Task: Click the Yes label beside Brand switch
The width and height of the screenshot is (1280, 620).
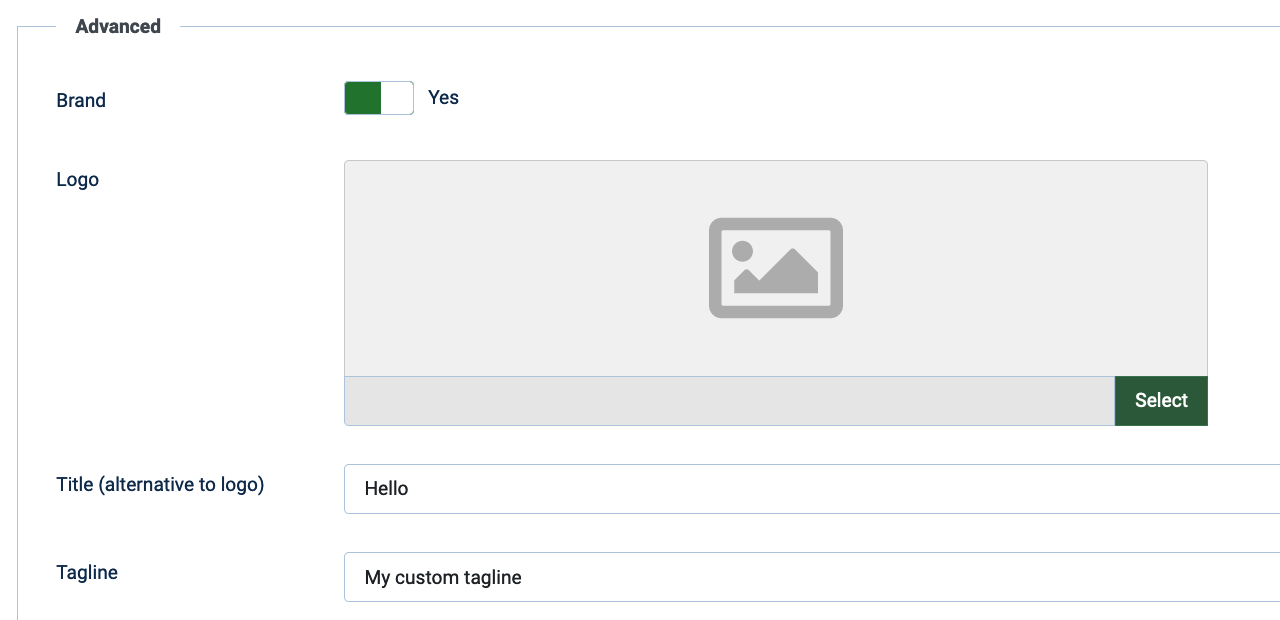Action: pyautogui.click(x=443, y=97)
